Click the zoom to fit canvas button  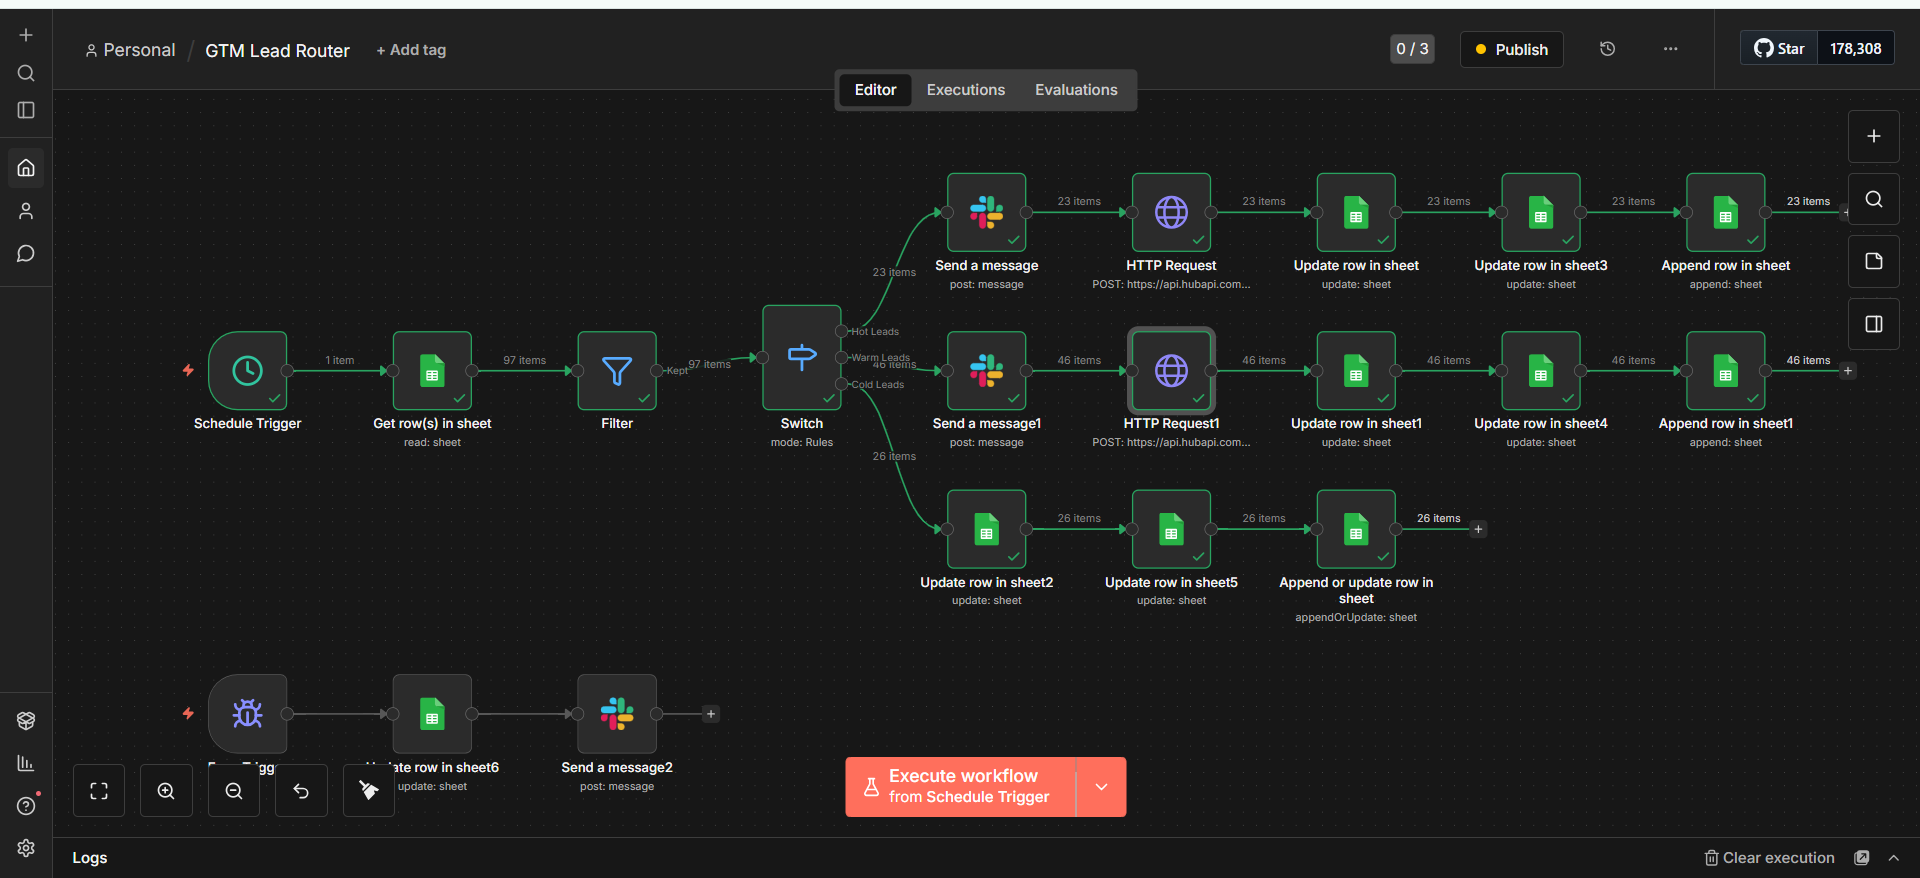[x=99, y=791]
